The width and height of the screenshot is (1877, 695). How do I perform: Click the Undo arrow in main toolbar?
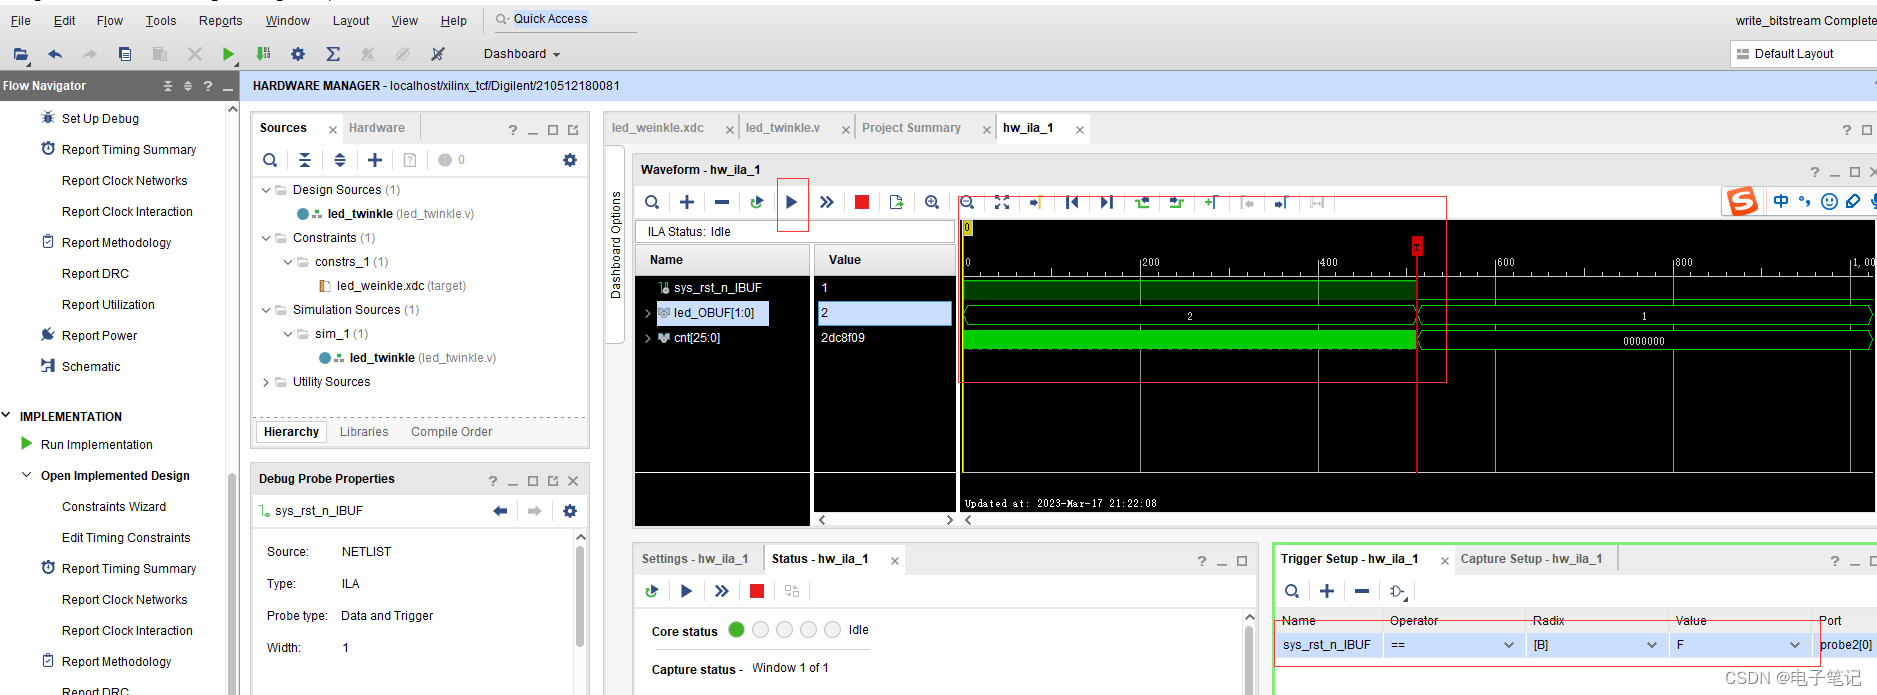pos(55,54)
